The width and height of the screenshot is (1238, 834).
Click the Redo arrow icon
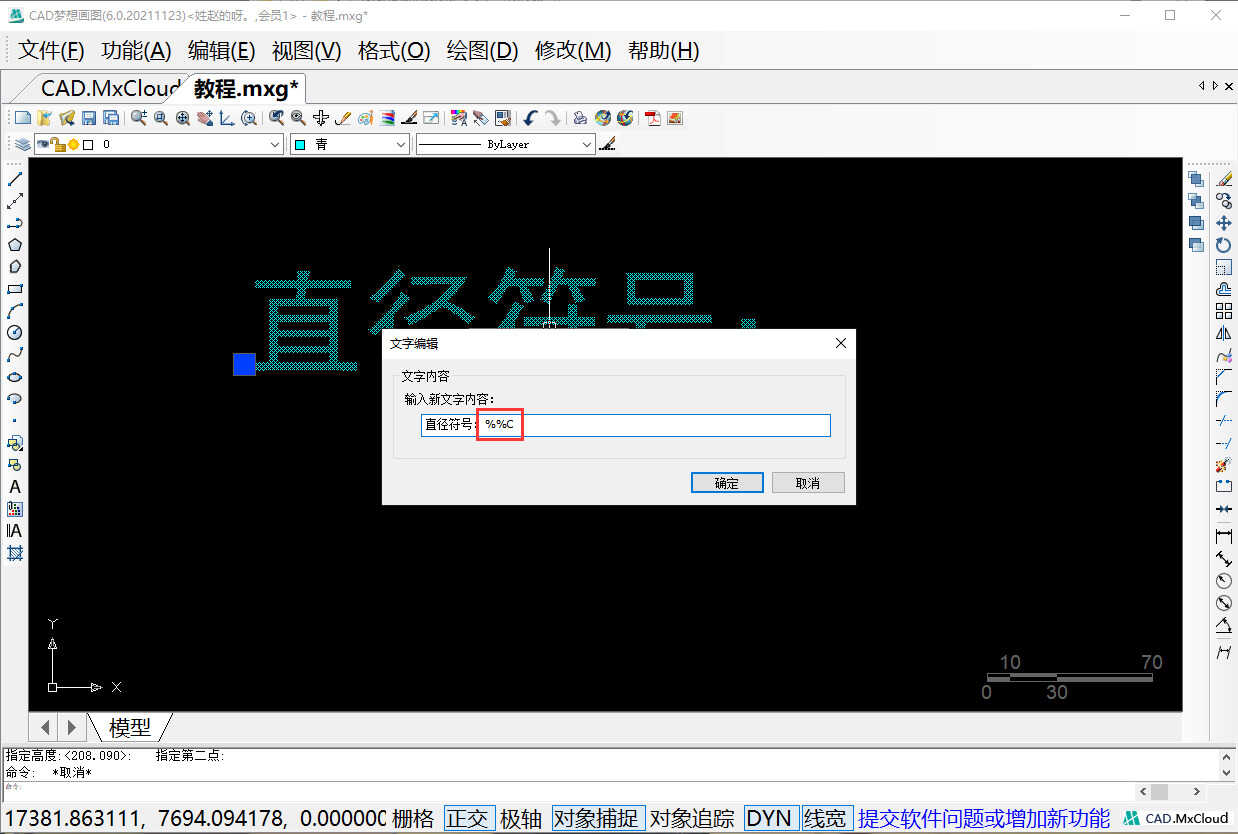(x=552, y=118)
